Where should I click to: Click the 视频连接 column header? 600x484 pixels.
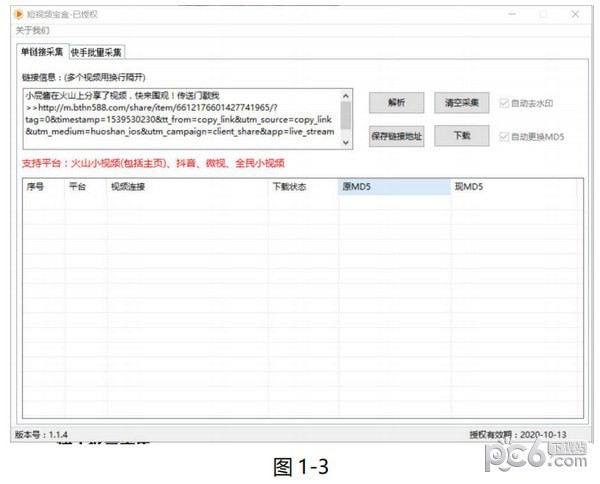[188, 187]
